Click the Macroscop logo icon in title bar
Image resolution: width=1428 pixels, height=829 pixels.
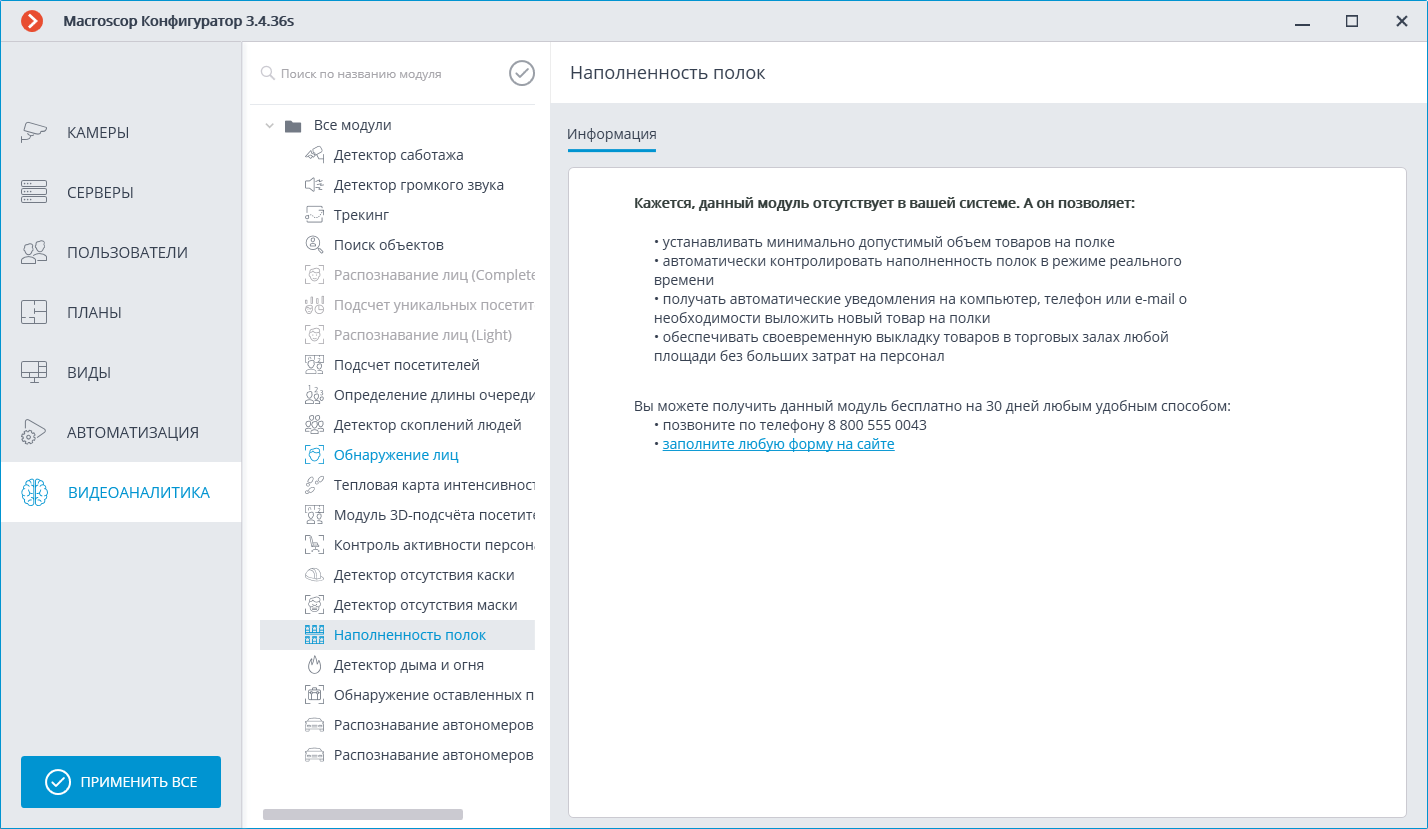point(32,21)
